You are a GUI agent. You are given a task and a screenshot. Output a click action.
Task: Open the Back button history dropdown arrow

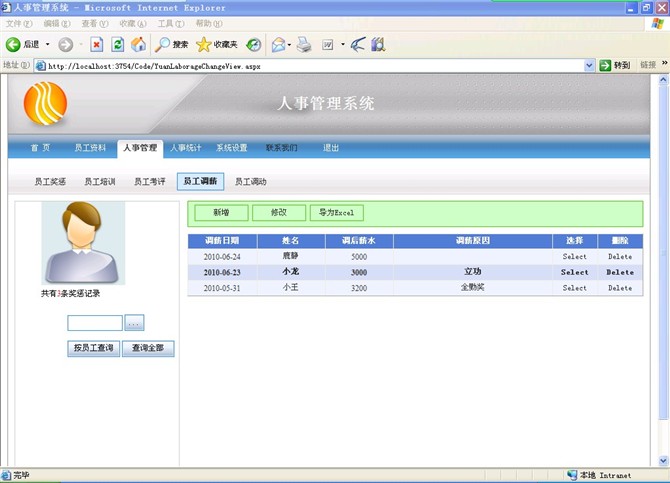[x=47, y=44]
